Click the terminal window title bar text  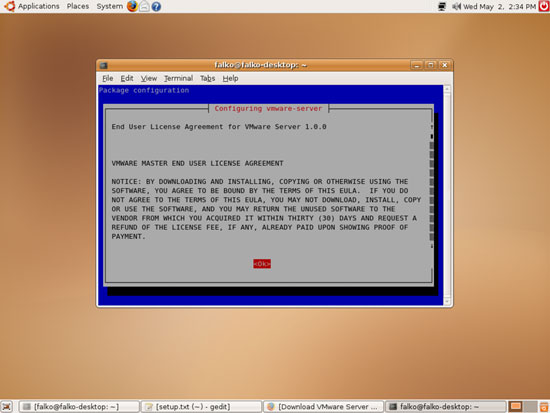(261, 65)
